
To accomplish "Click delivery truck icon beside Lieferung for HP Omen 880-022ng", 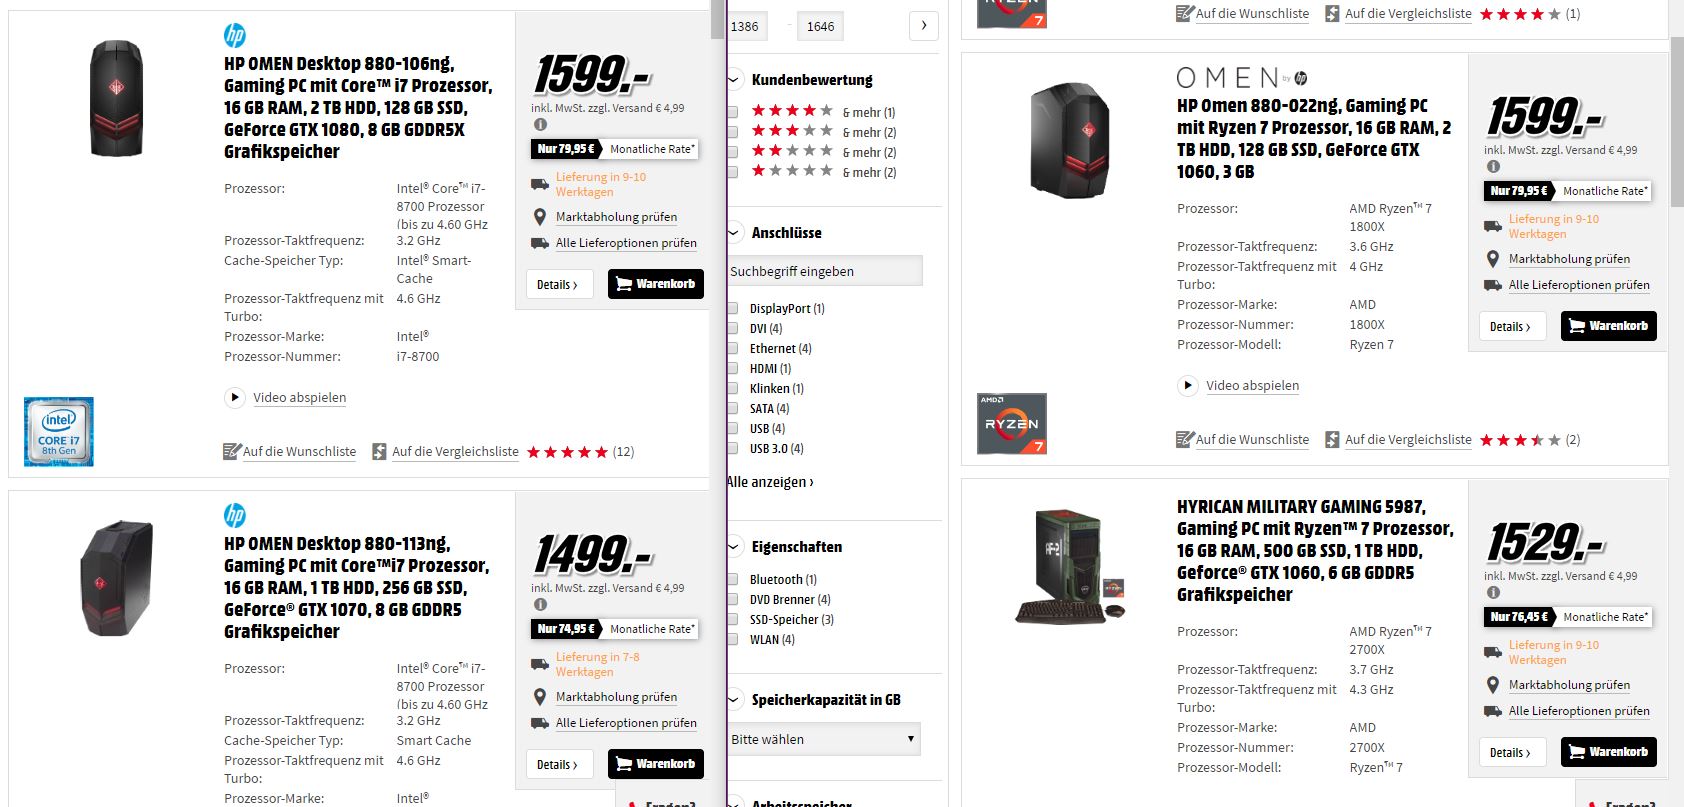I will [1493, 226].
